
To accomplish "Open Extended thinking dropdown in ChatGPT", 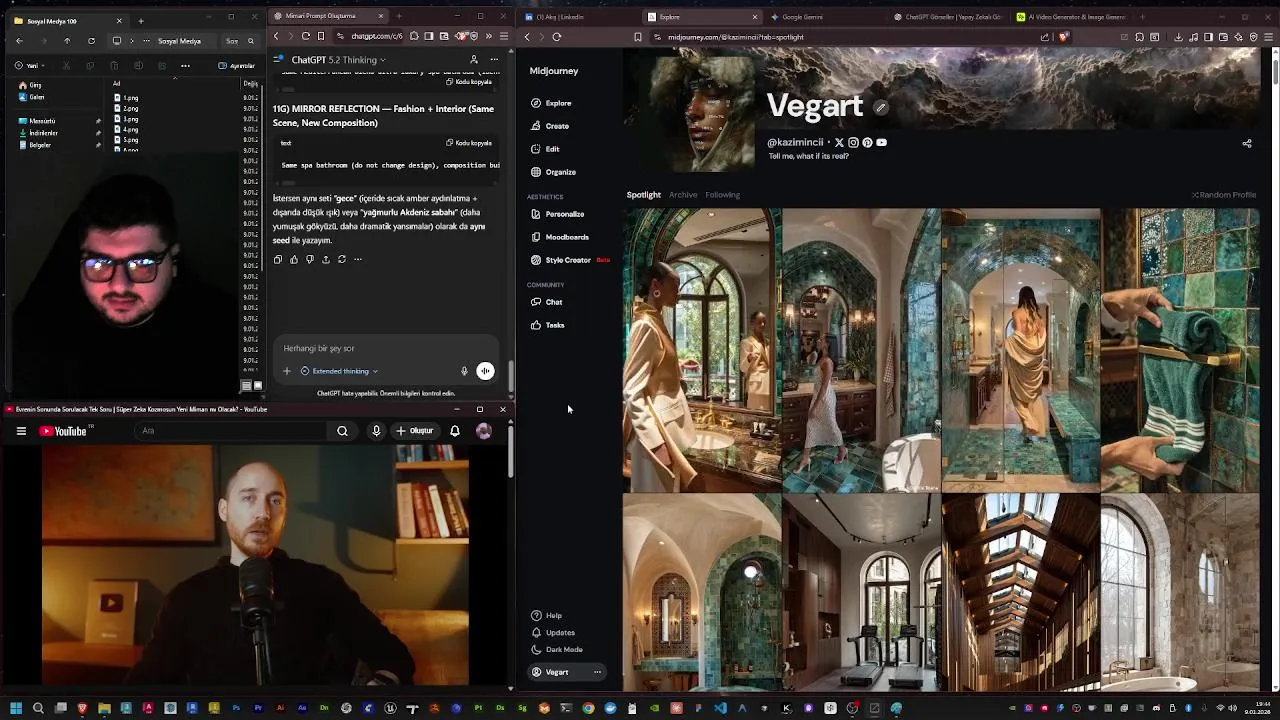I will (339, 371).
